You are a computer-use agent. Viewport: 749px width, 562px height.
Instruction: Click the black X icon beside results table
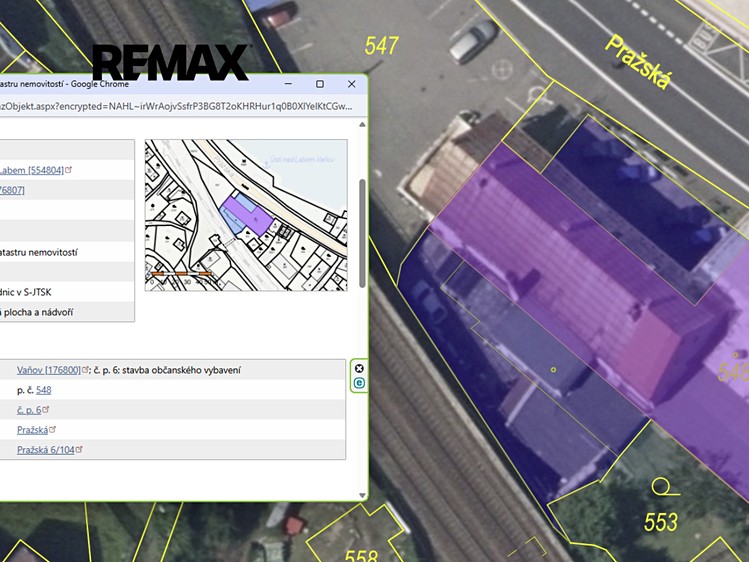click(359, 368)
